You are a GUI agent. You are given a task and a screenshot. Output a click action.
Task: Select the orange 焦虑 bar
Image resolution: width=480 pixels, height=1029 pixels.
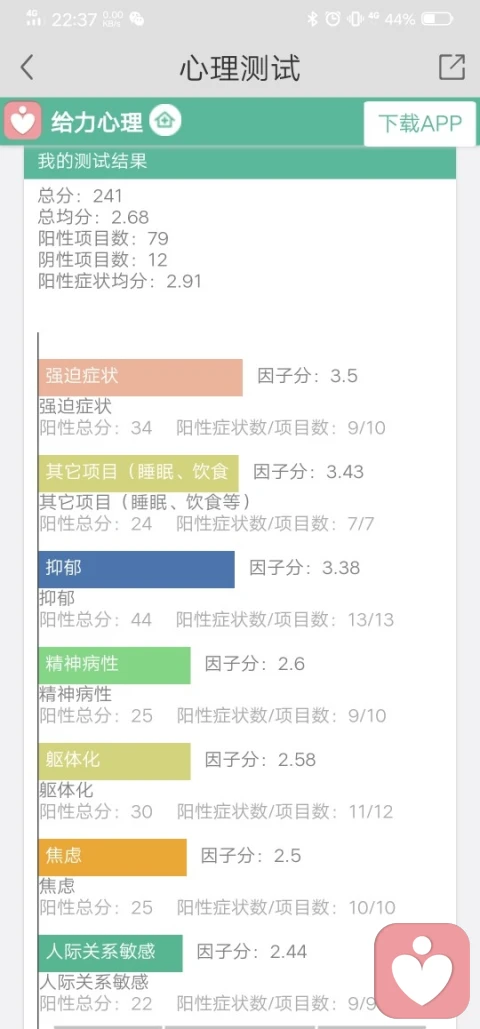coord(112,857)
